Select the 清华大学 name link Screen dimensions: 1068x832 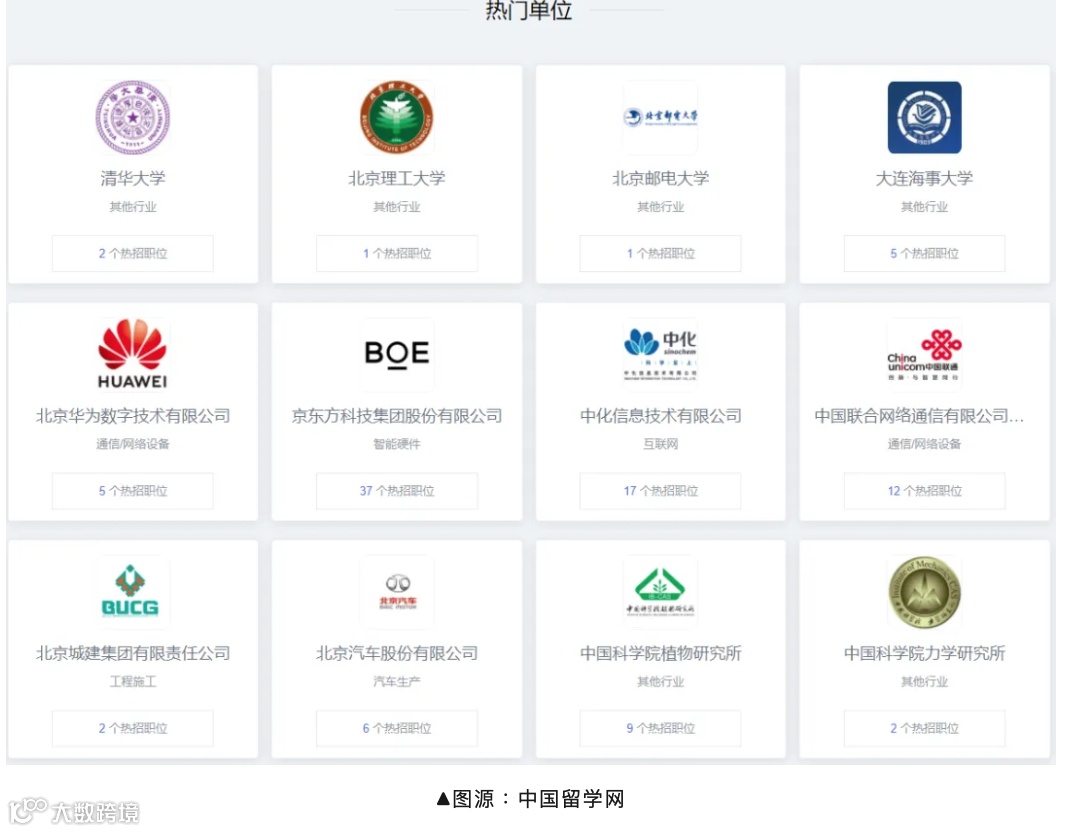(x=132, y=178)
